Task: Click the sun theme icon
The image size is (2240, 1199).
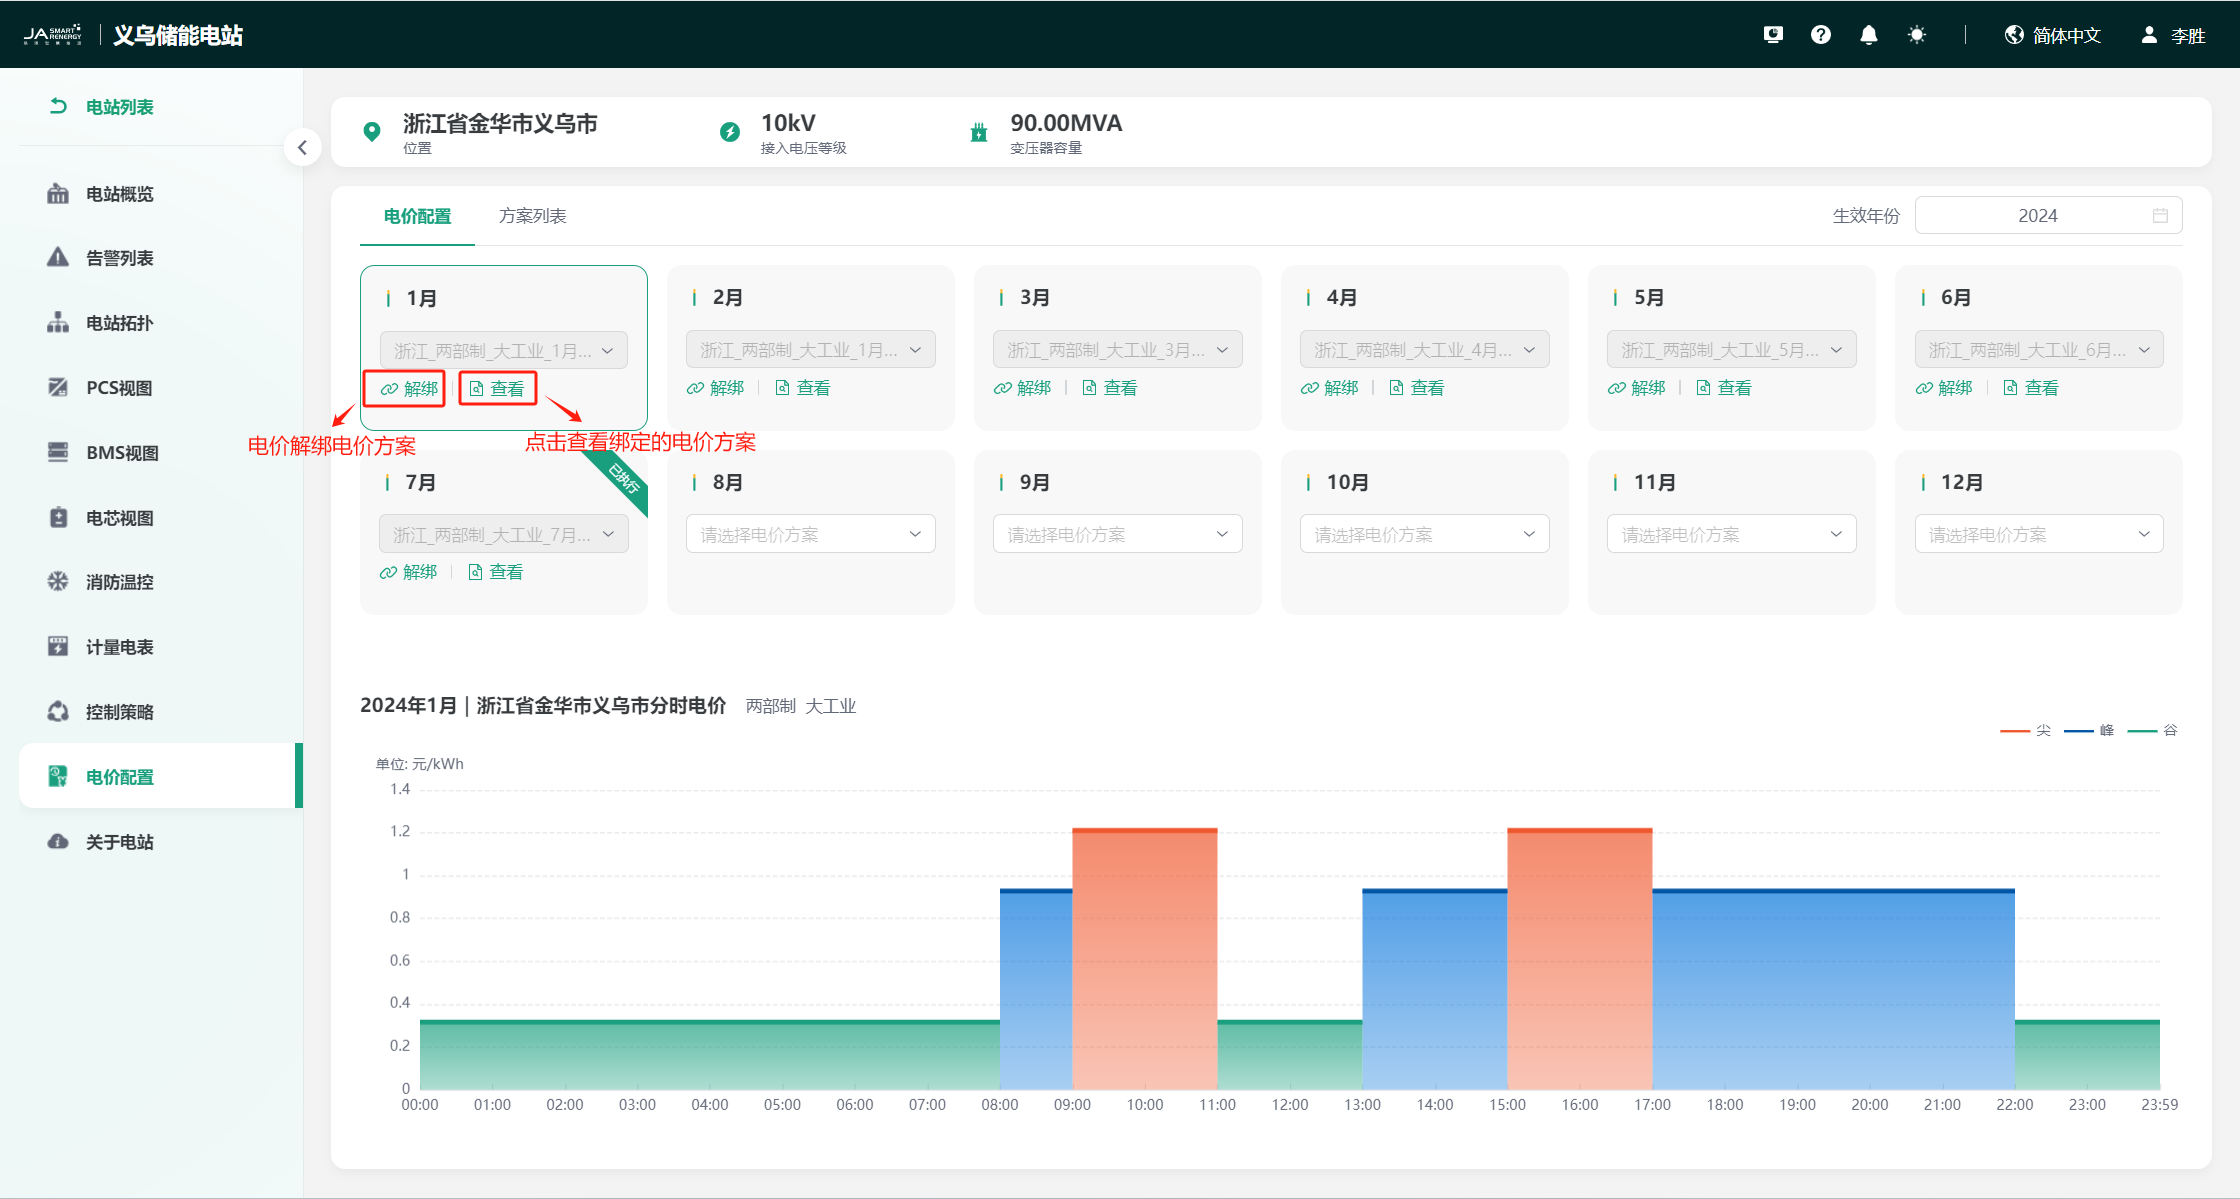Action: [1916, 35]
